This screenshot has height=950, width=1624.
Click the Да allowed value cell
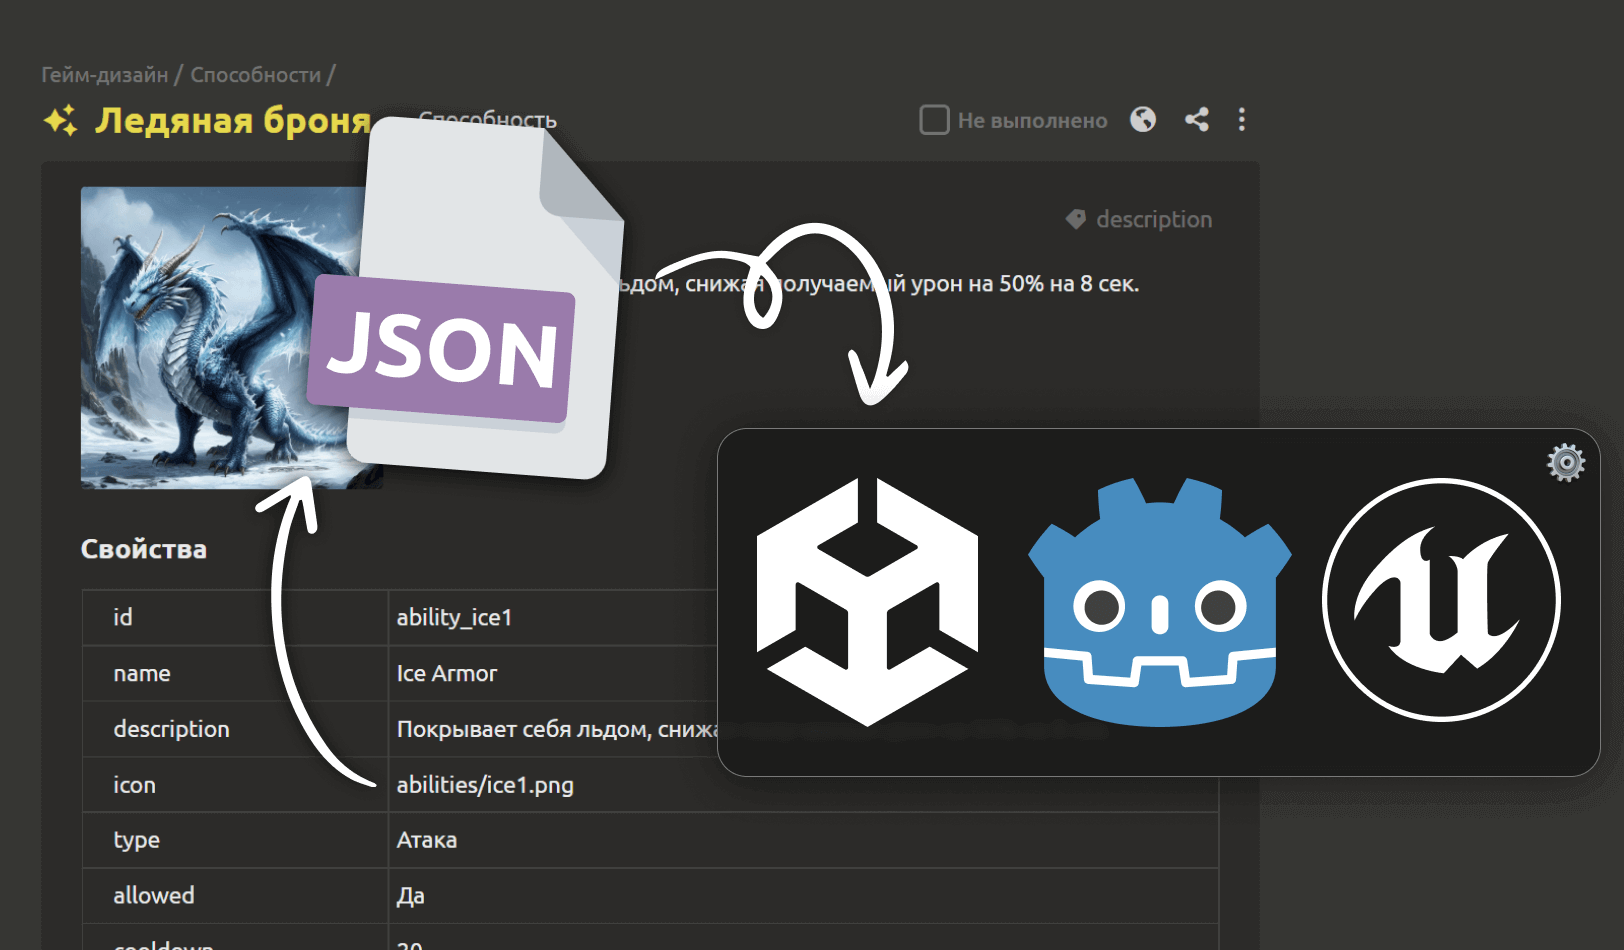[803, 896]
